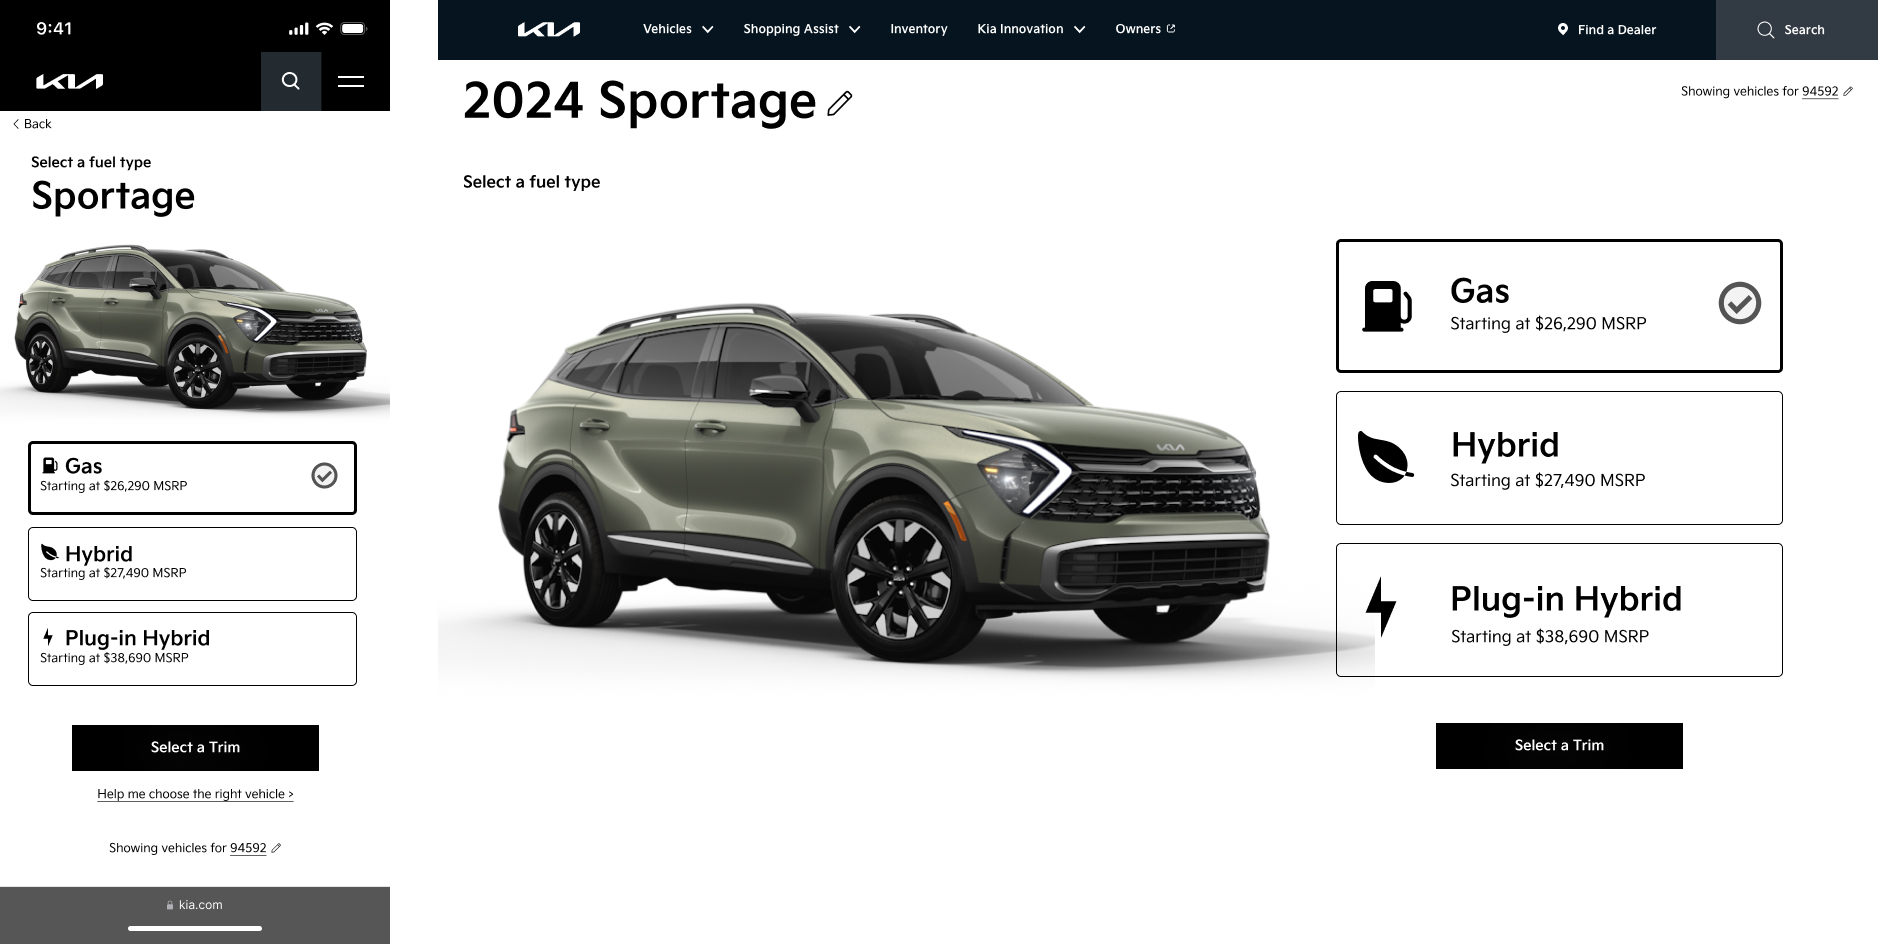Click the Kia logo in mobile header
Screen dimensions: 1878x944
[x=70, y=81]
